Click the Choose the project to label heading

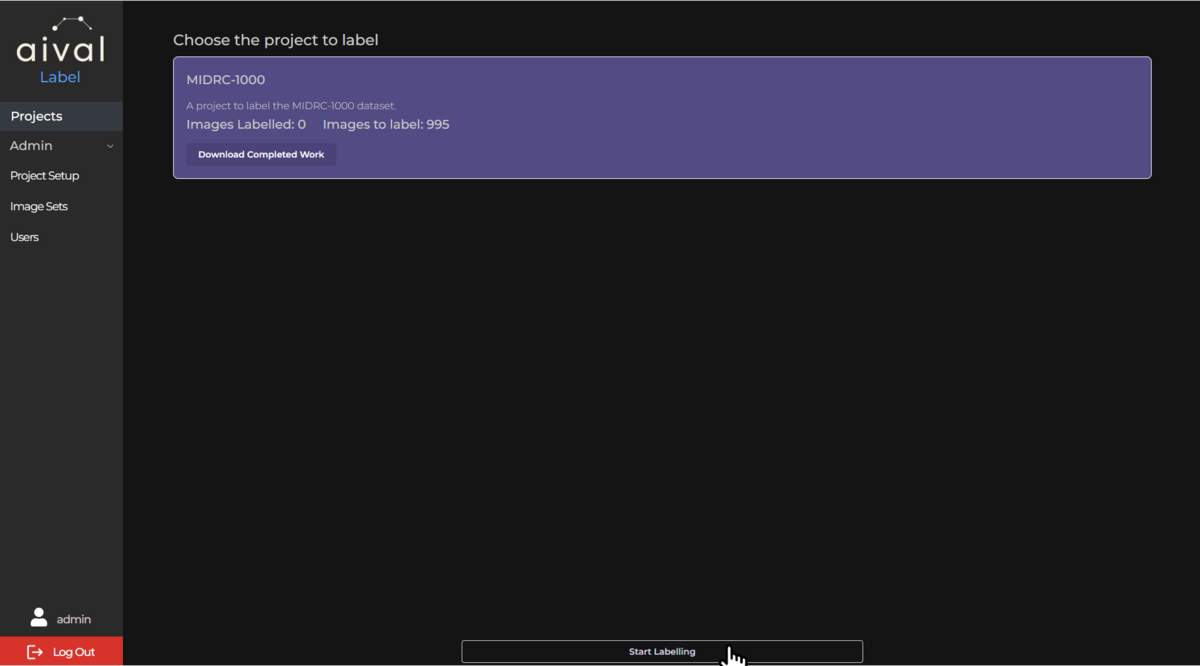pyautogui.click(x=276, y=41)
